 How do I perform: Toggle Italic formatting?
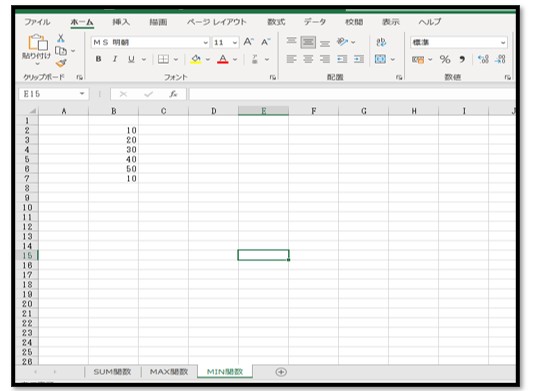point(115,59)
